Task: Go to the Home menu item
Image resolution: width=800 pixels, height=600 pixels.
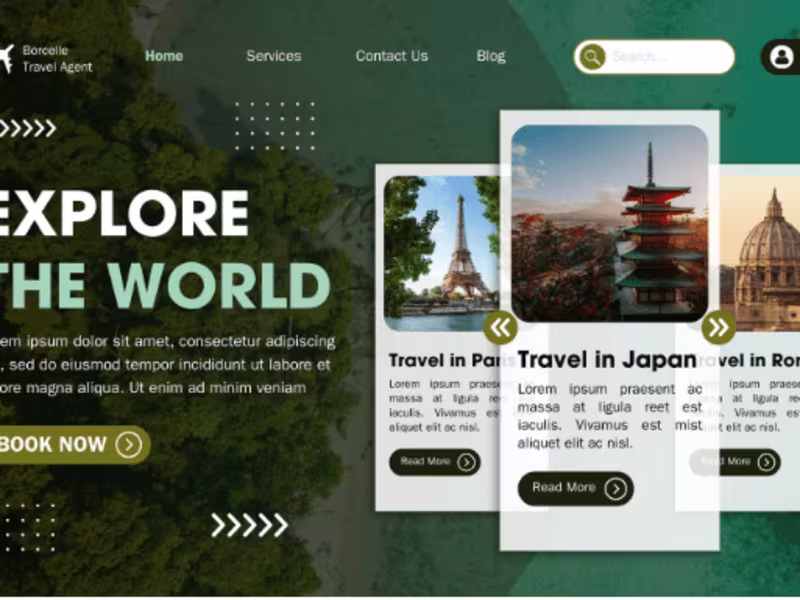Action: click(164, 56)
